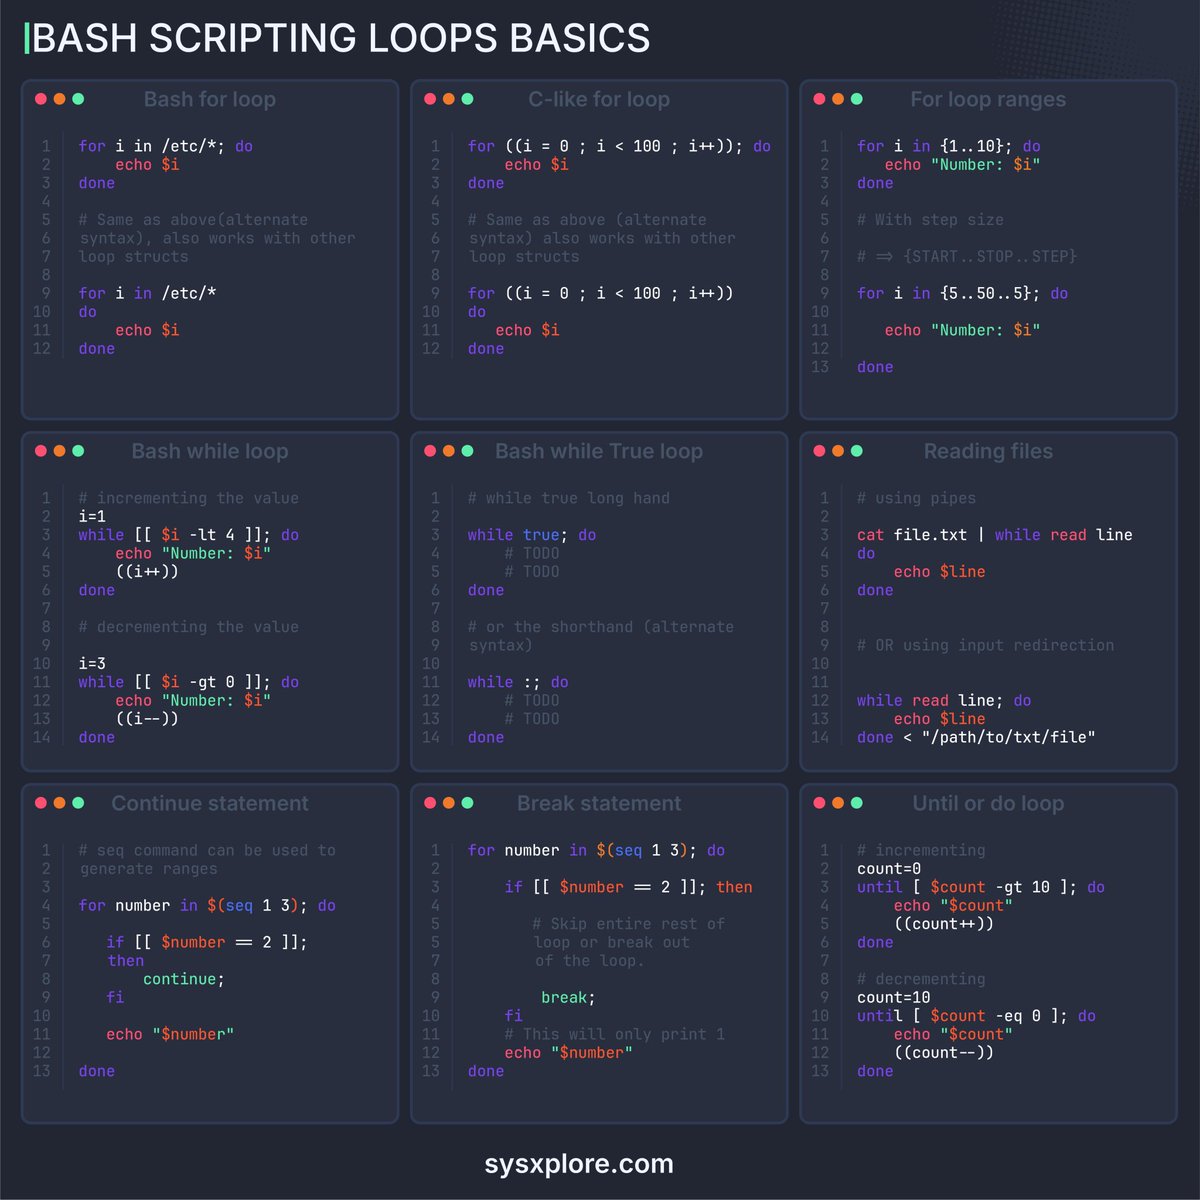Image resolution: width=1200 pixels, height=1200 pixels.
Task: Click the green title accent bar beside the heading
Action: click(x=26, y=37)
